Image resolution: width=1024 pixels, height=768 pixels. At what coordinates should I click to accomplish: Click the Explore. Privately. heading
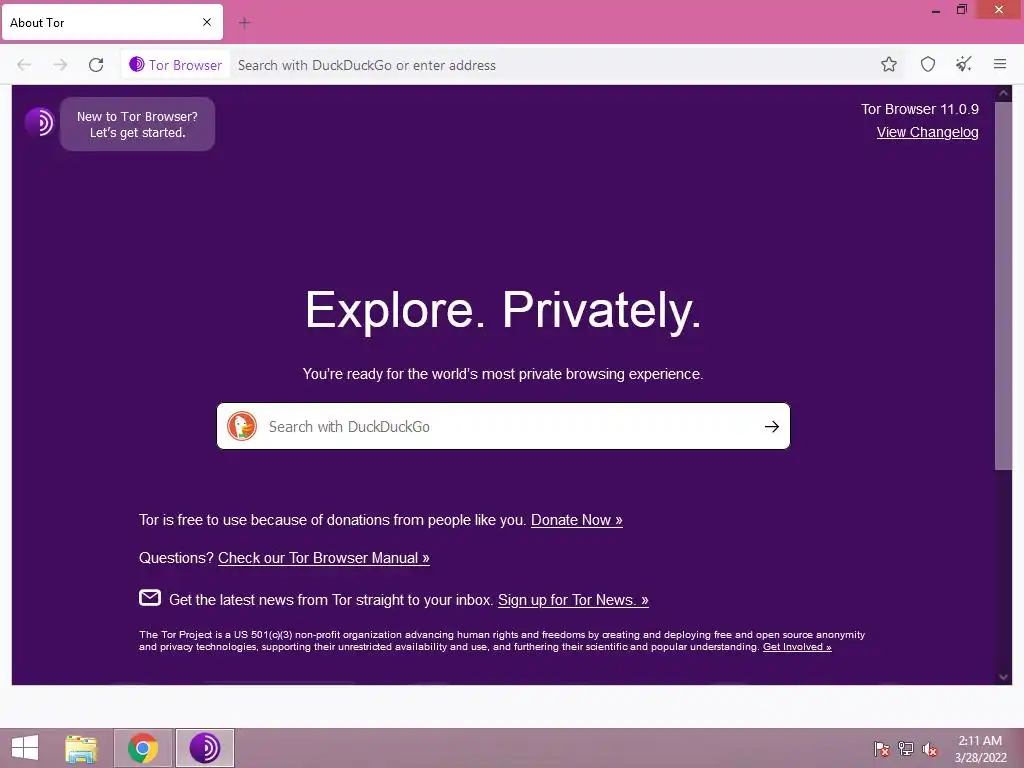(x=503, y=311)
